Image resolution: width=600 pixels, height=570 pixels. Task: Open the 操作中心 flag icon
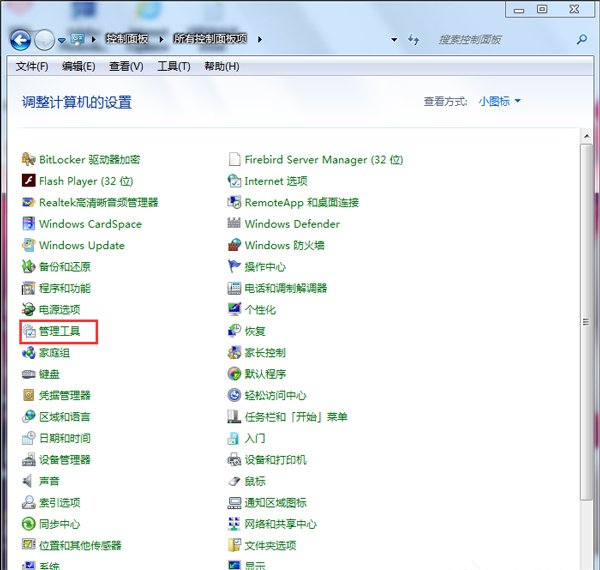[x=234, y=266]
